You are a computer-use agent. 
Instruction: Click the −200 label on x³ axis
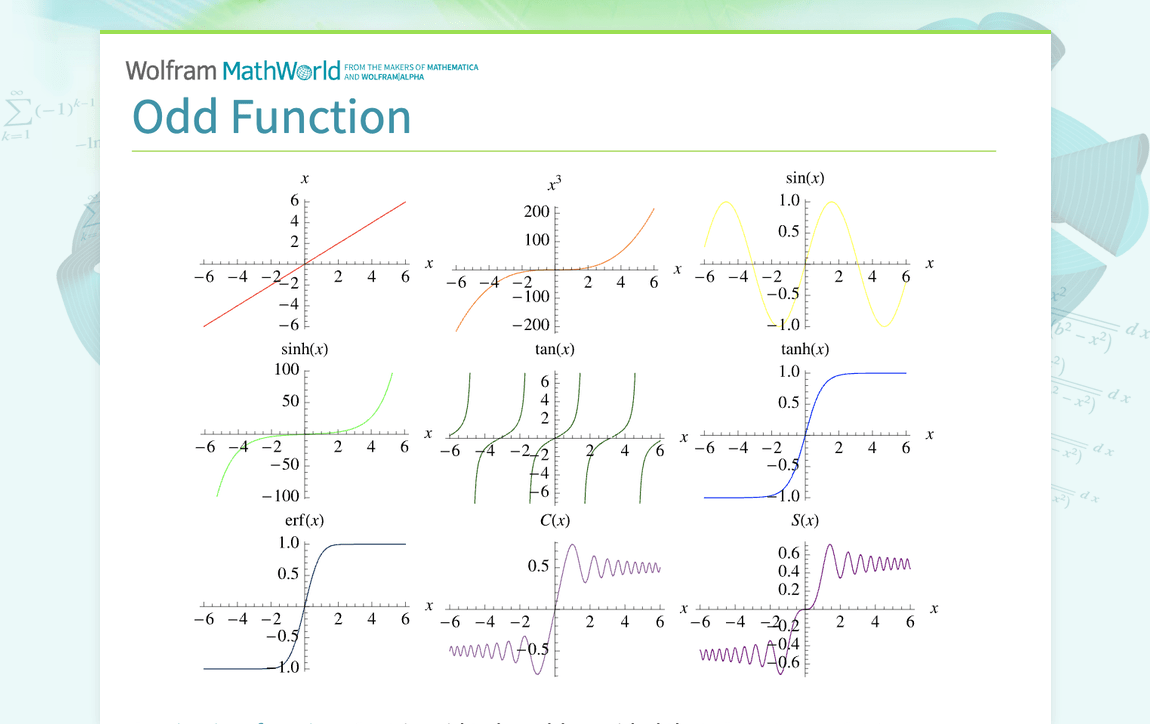click(x=531, y=324)
